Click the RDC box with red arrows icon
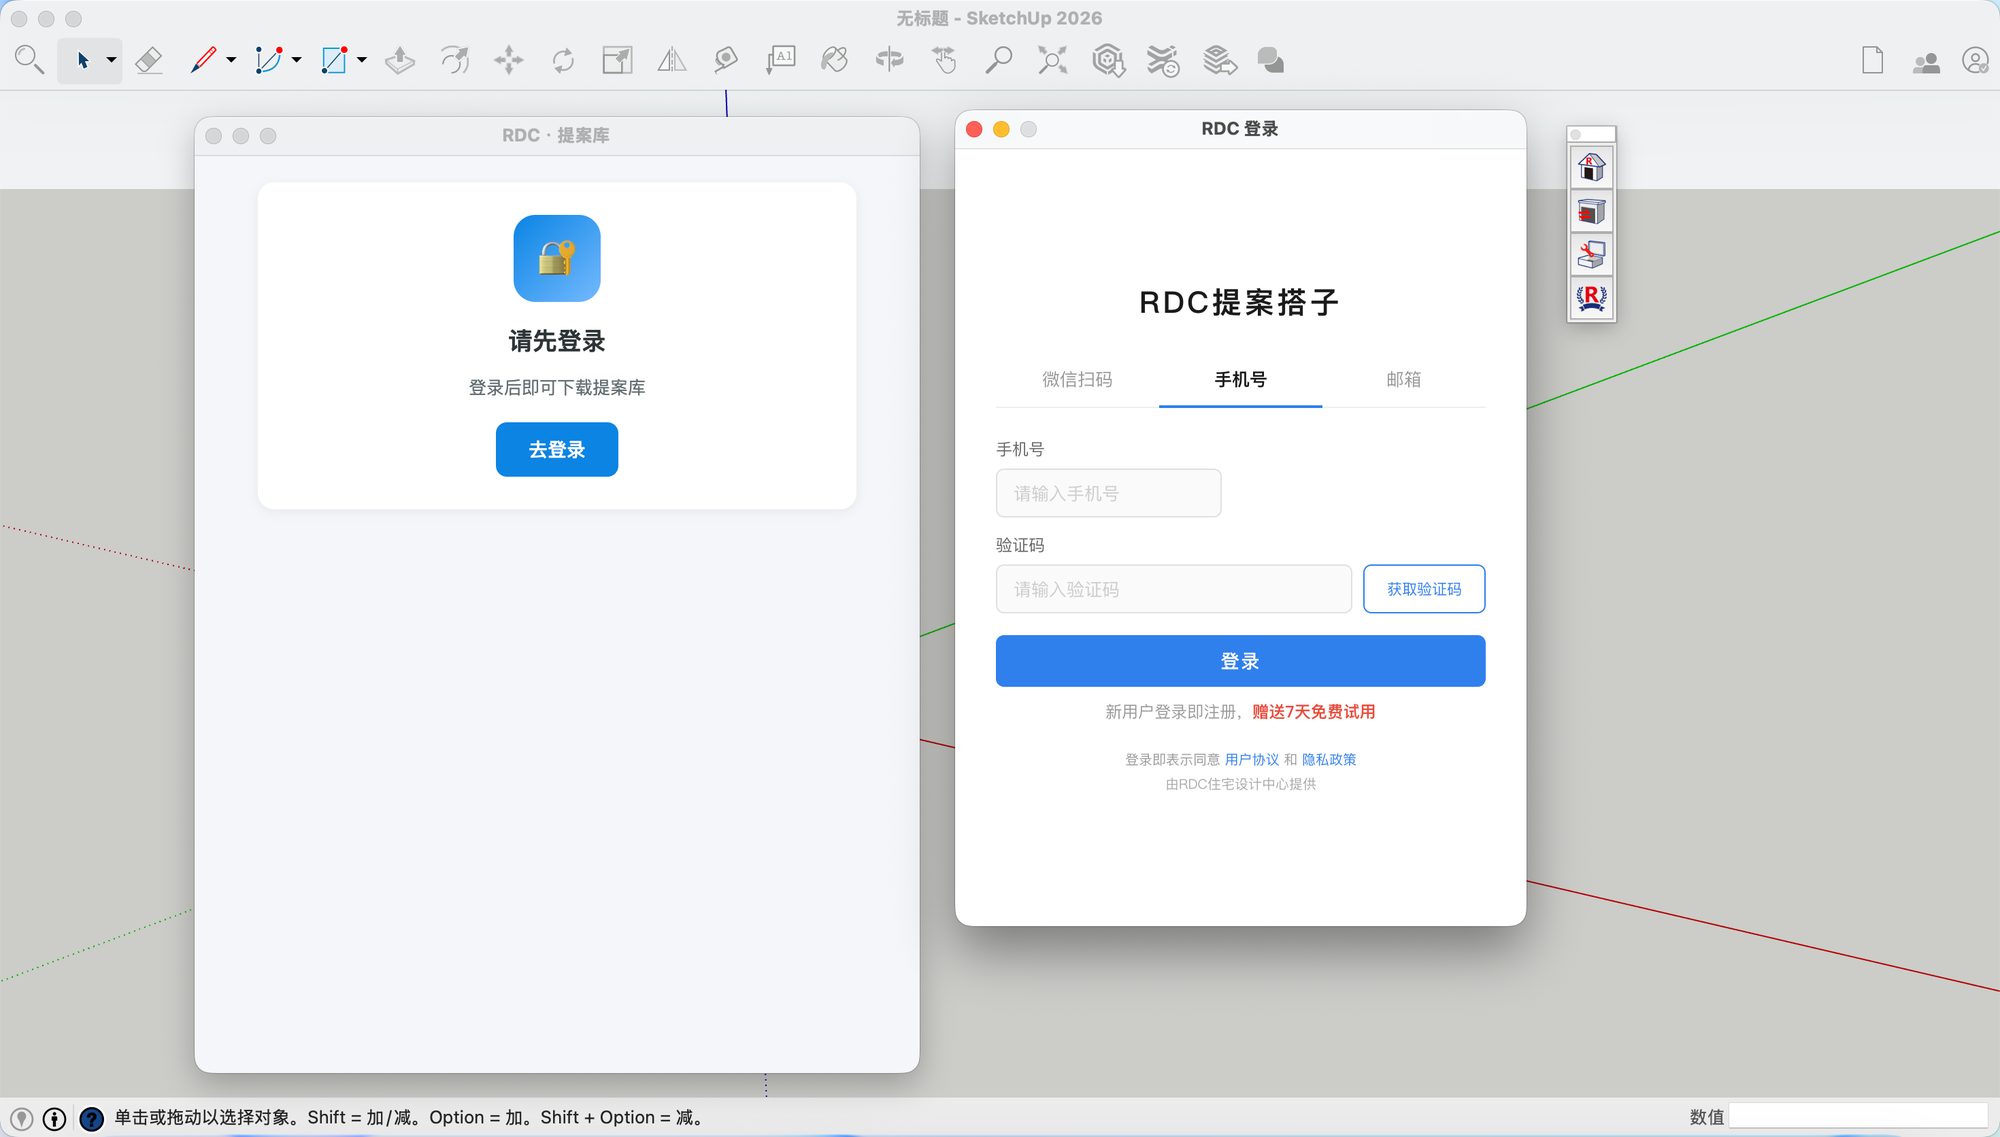2000x1137 pixels. pos(1592,211)
